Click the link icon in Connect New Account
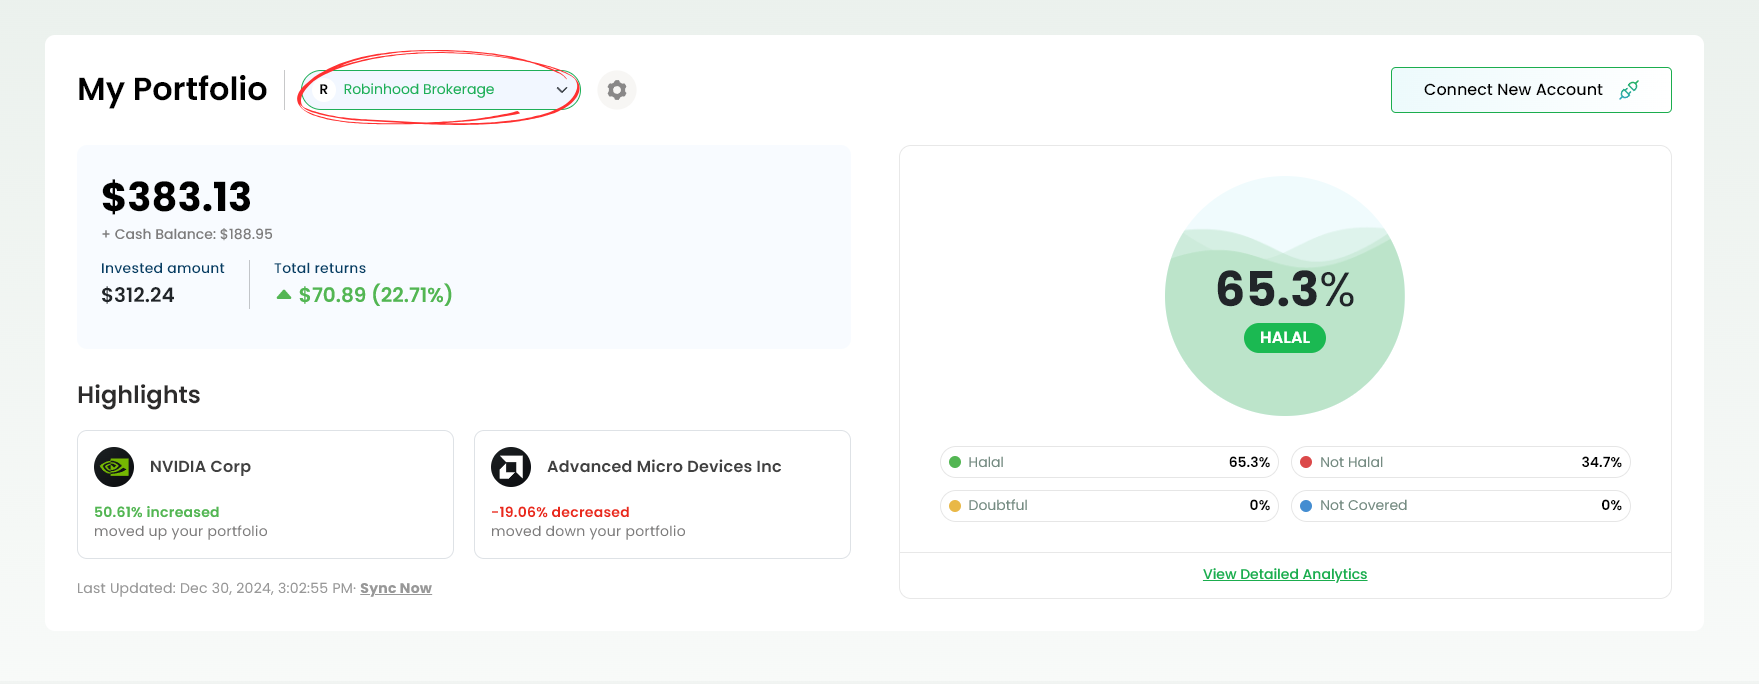1759x684 pixels. coord(1629,90)
